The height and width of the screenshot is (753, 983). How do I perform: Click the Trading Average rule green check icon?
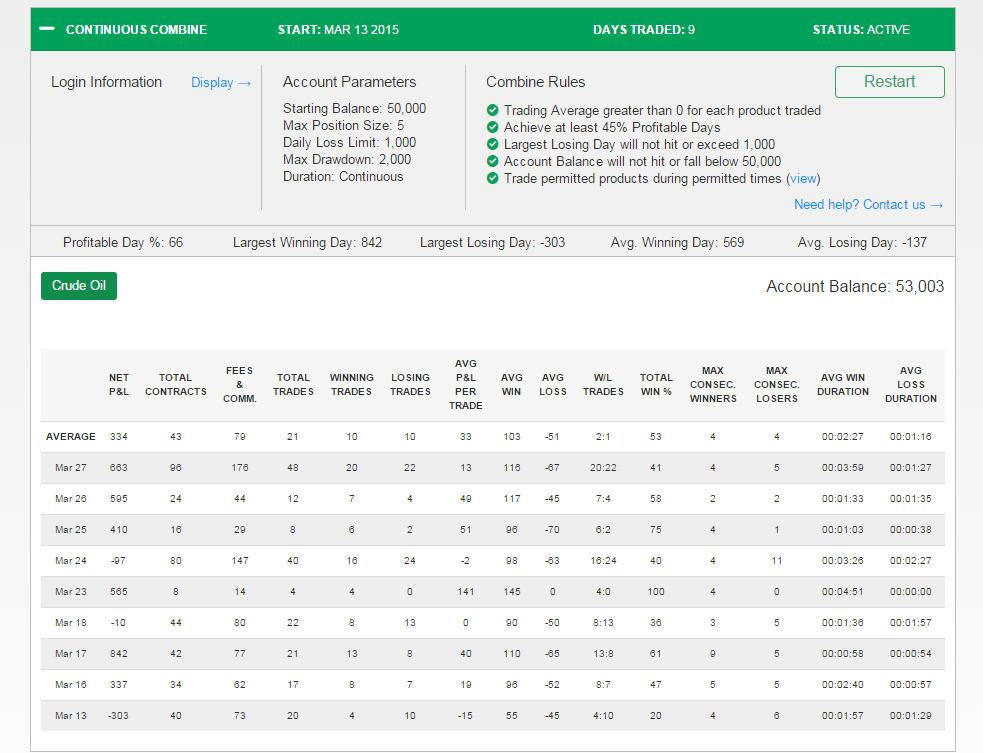tap(493, 110)
